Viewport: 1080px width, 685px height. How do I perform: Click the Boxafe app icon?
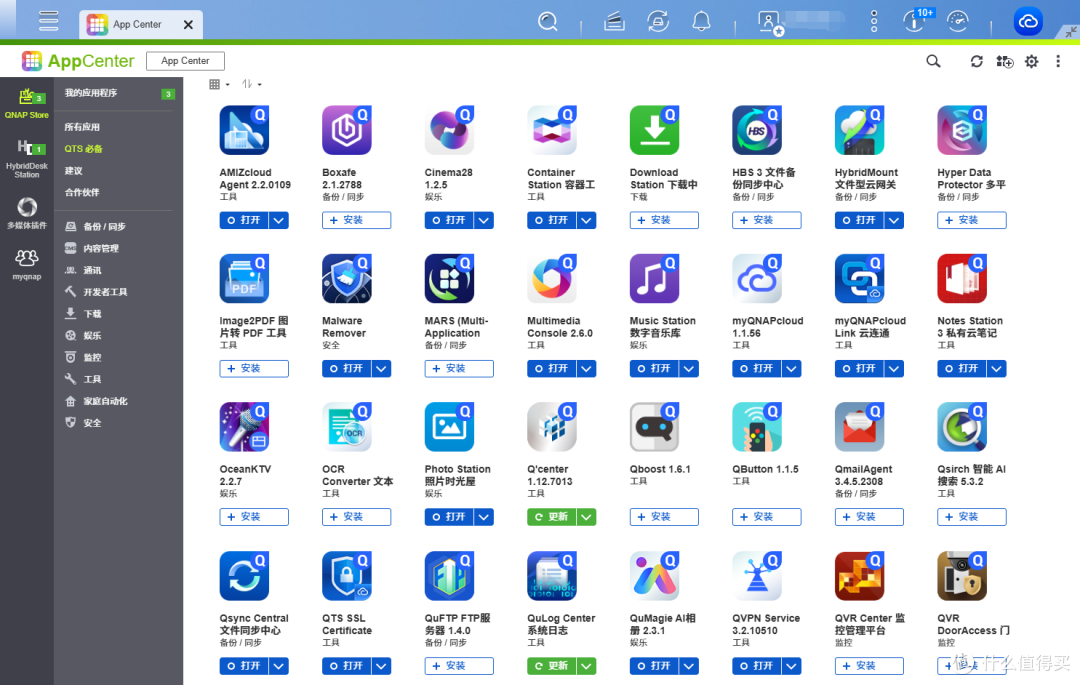pos(346,130)
